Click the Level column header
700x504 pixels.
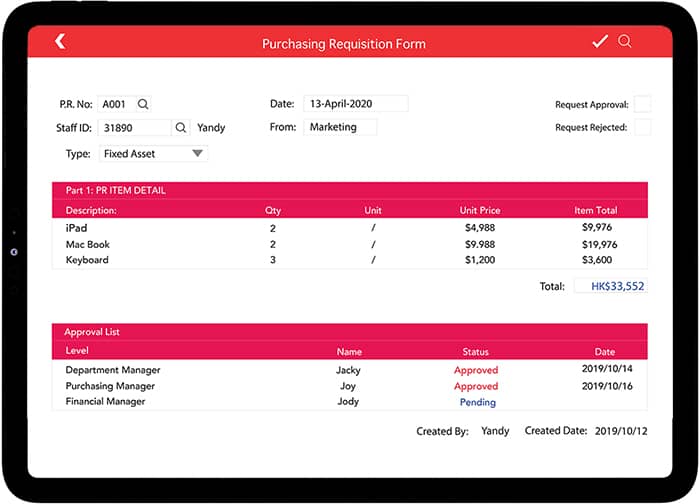point(77,350)
